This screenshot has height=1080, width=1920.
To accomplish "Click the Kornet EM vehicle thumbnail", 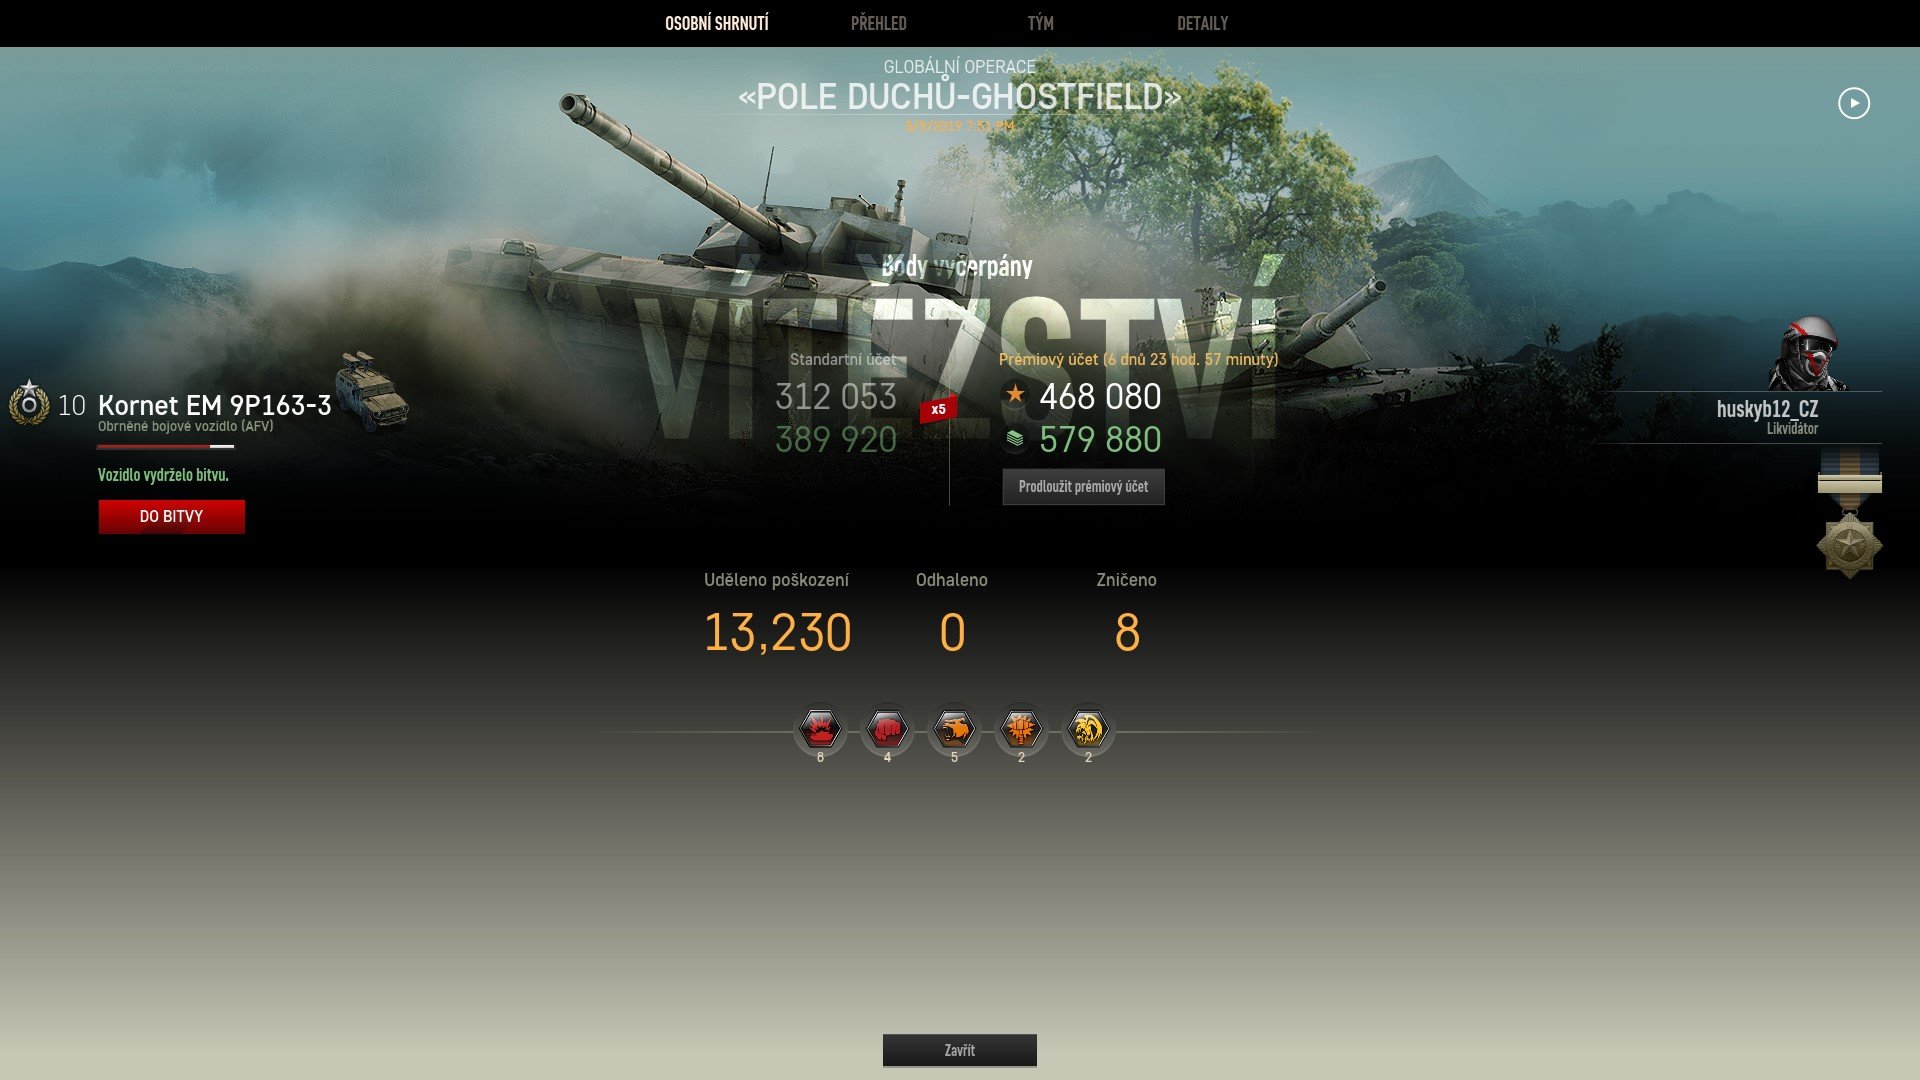I will pos(372,391).
